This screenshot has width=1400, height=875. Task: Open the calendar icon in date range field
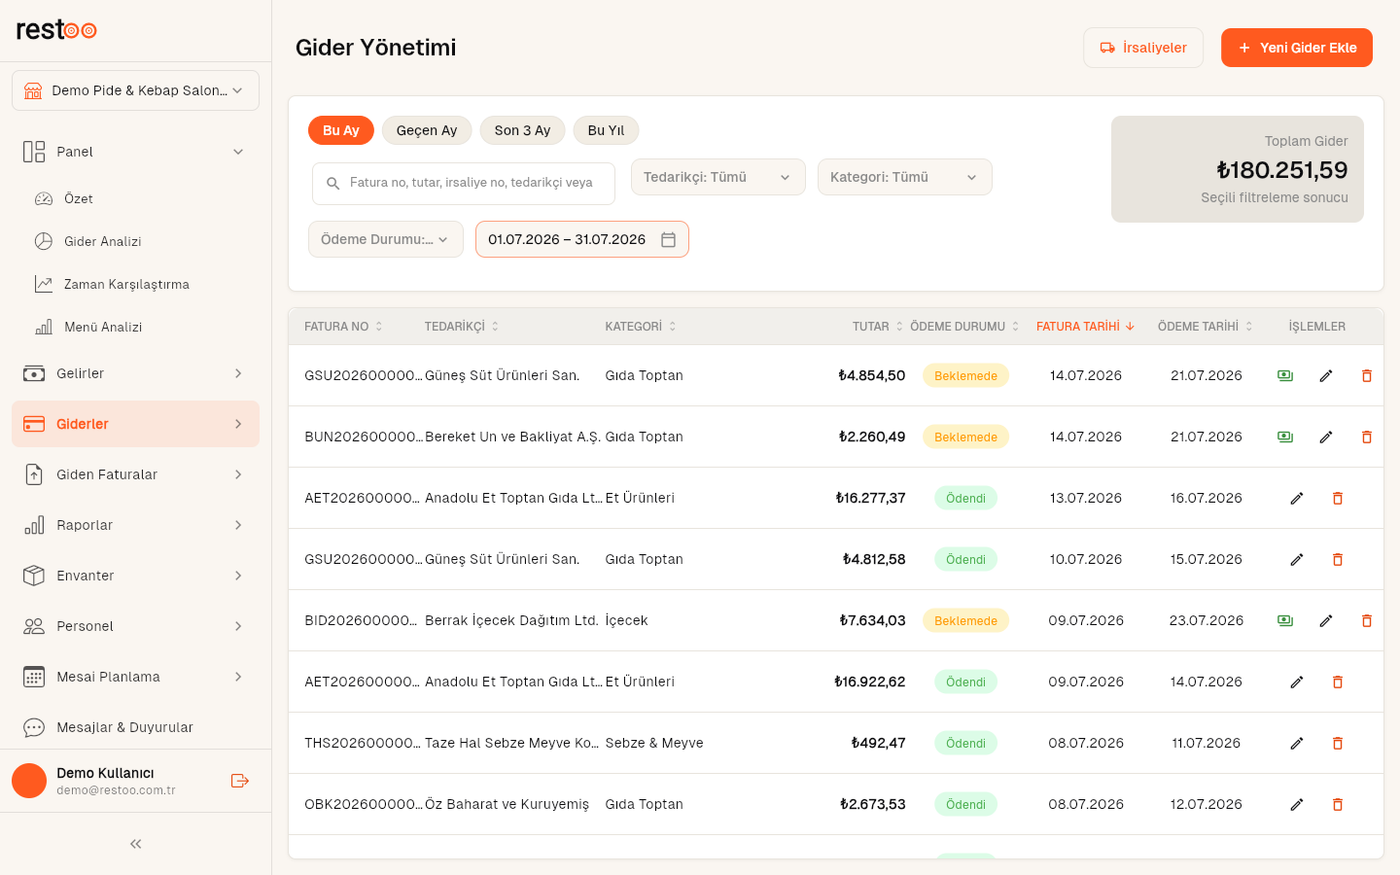pyautogui.click(x=669, y=240)
